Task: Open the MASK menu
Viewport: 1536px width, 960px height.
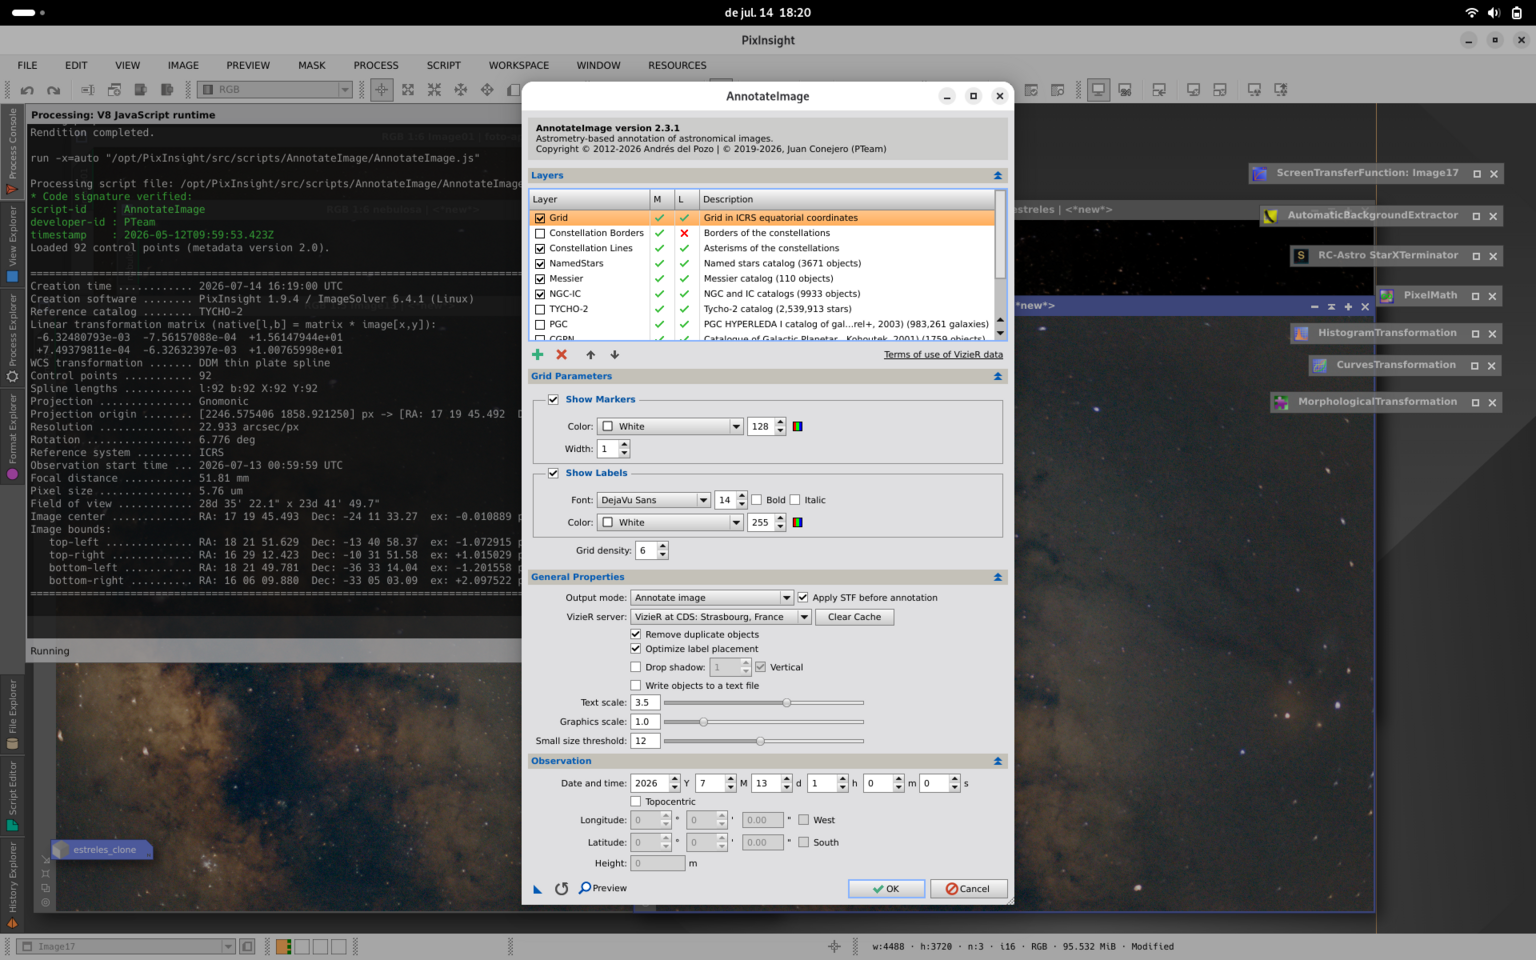Action: pos(312,65)
